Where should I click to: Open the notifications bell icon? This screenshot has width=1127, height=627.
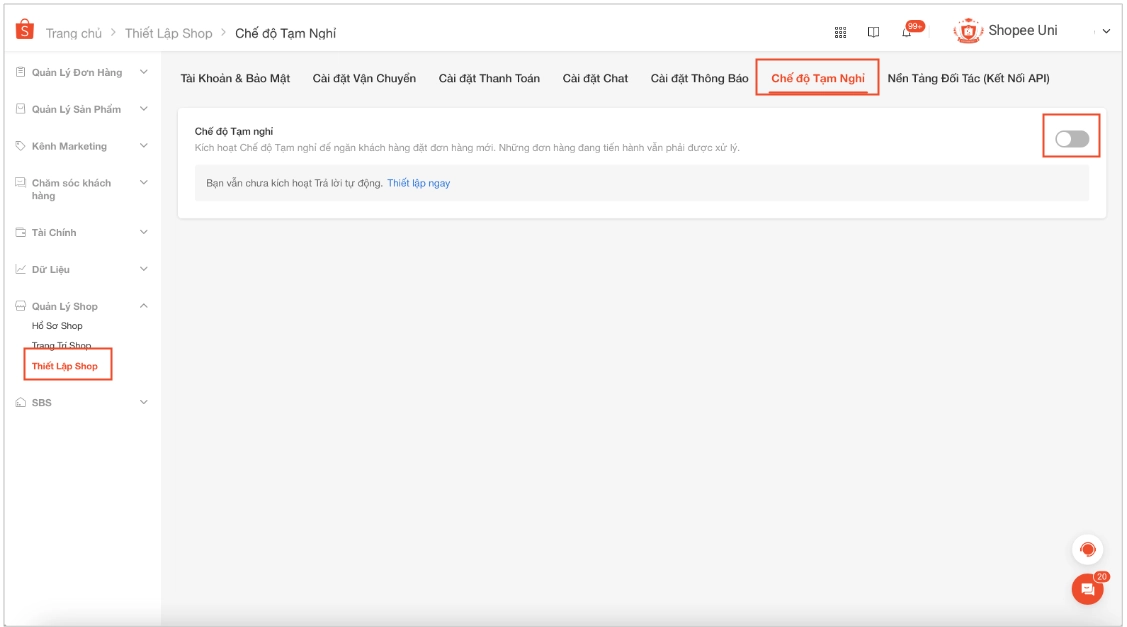pyautogui.click(x=906, y=32)
